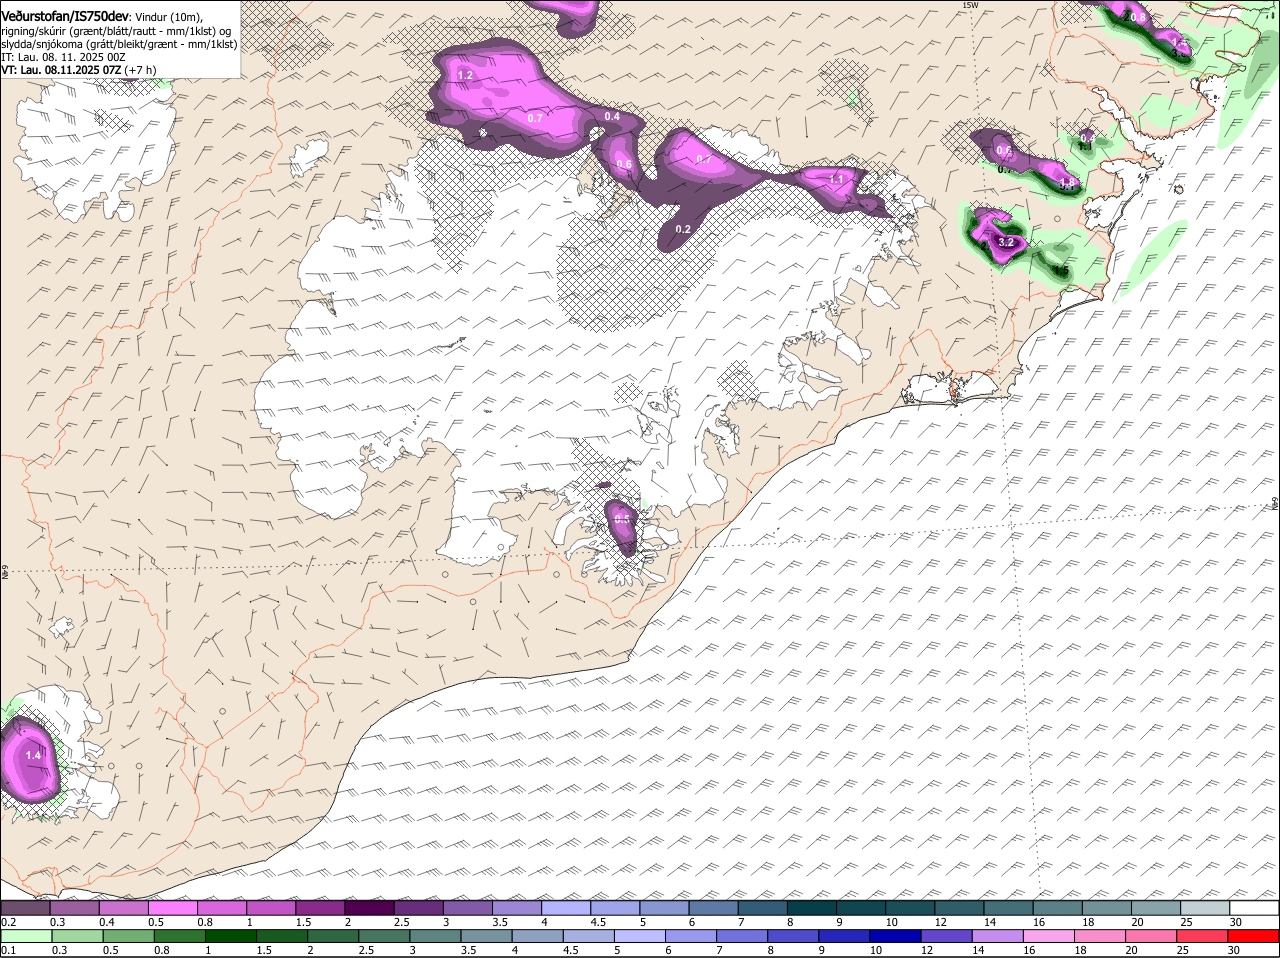Screen dimensions: 1280x958
Task: Click the Veðurstofan/IS750dev title text
Action: coord(65,16)
